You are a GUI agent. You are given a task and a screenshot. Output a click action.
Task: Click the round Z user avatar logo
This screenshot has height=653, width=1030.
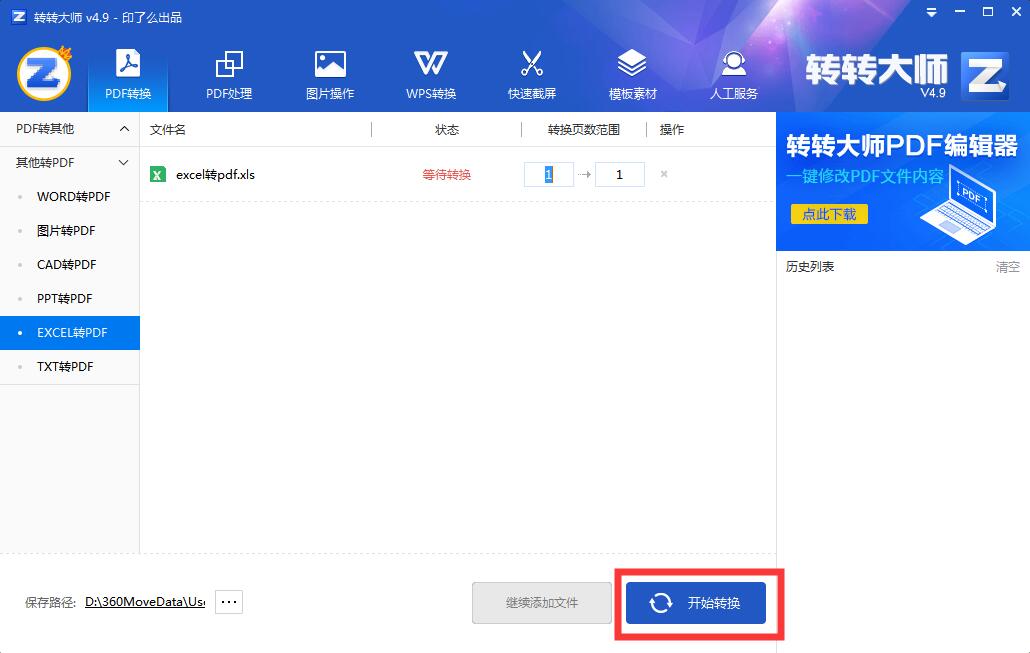coord(44,74)
